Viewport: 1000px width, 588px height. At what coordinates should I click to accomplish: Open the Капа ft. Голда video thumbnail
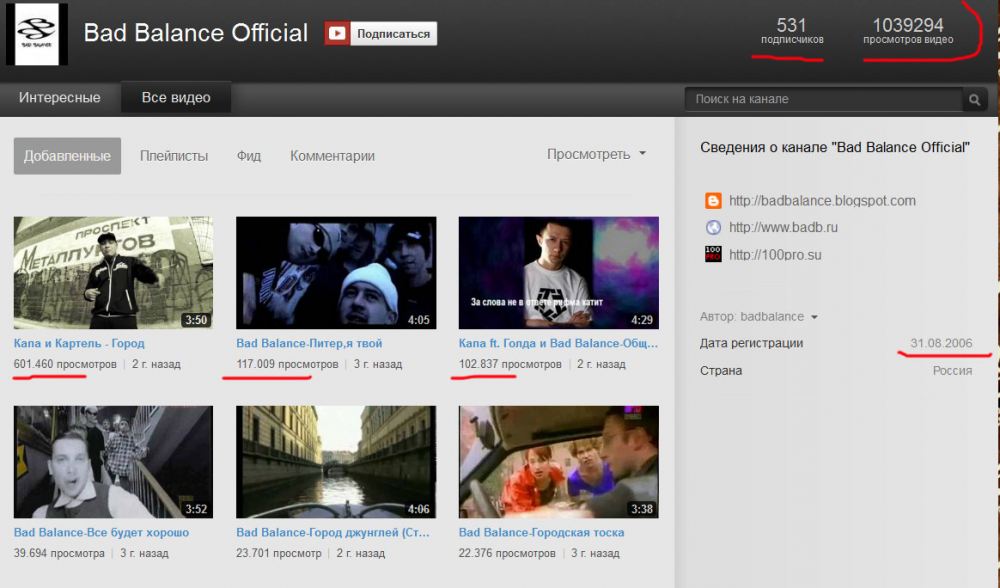559,273
